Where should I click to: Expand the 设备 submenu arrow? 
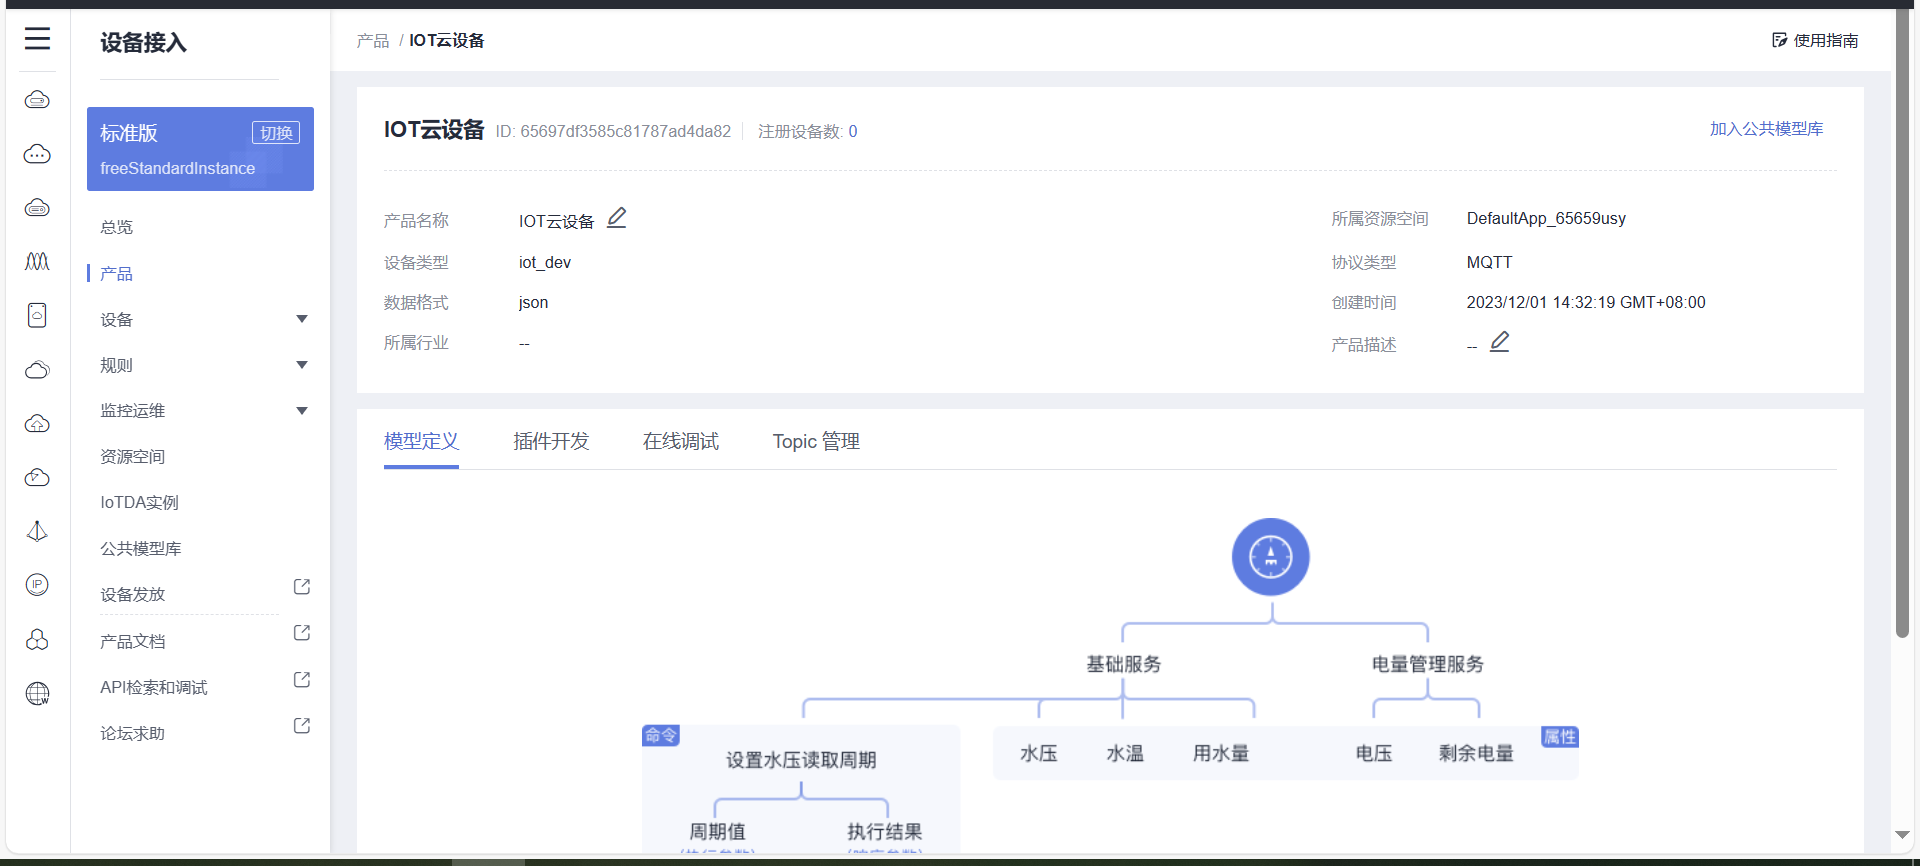tap(301, 319)
